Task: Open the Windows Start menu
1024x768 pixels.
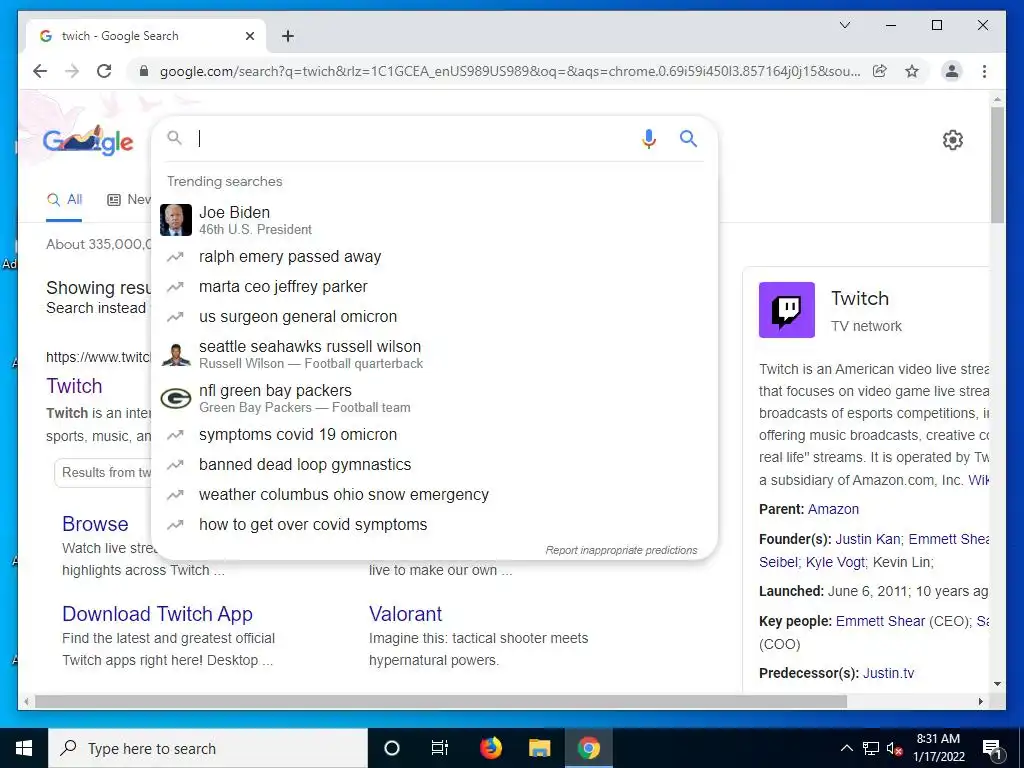Action: coord(24,748)
